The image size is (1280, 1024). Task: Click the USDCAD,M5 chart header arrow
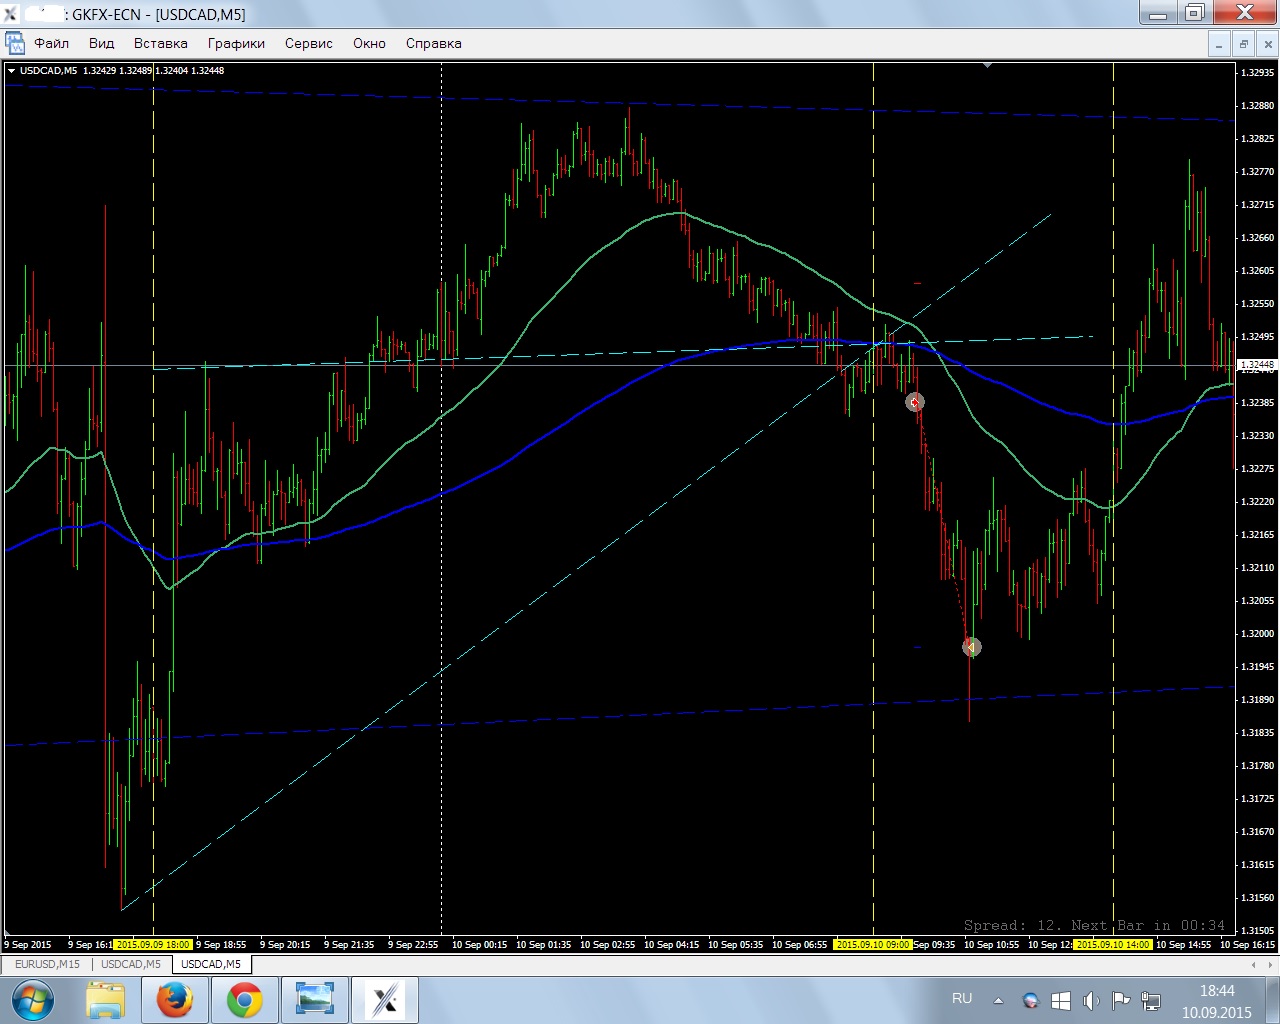pos(11,70)
